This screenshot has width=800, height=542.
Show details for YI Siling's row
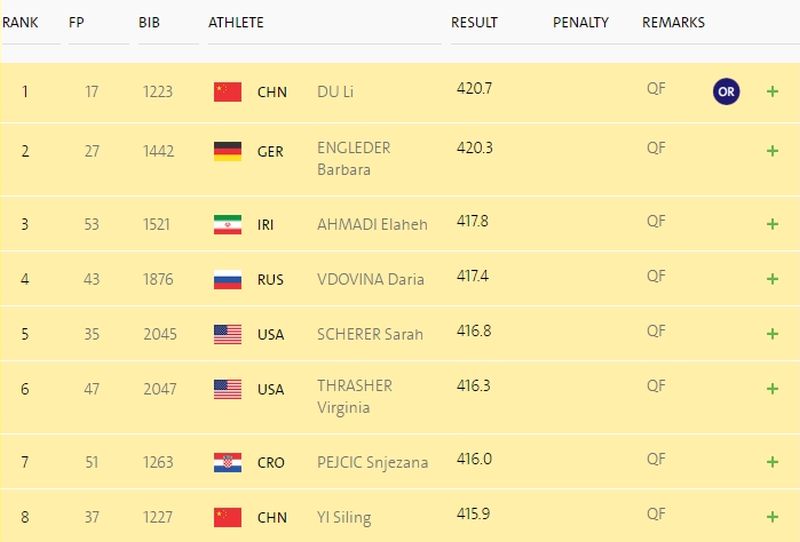[x=772, y=516]
